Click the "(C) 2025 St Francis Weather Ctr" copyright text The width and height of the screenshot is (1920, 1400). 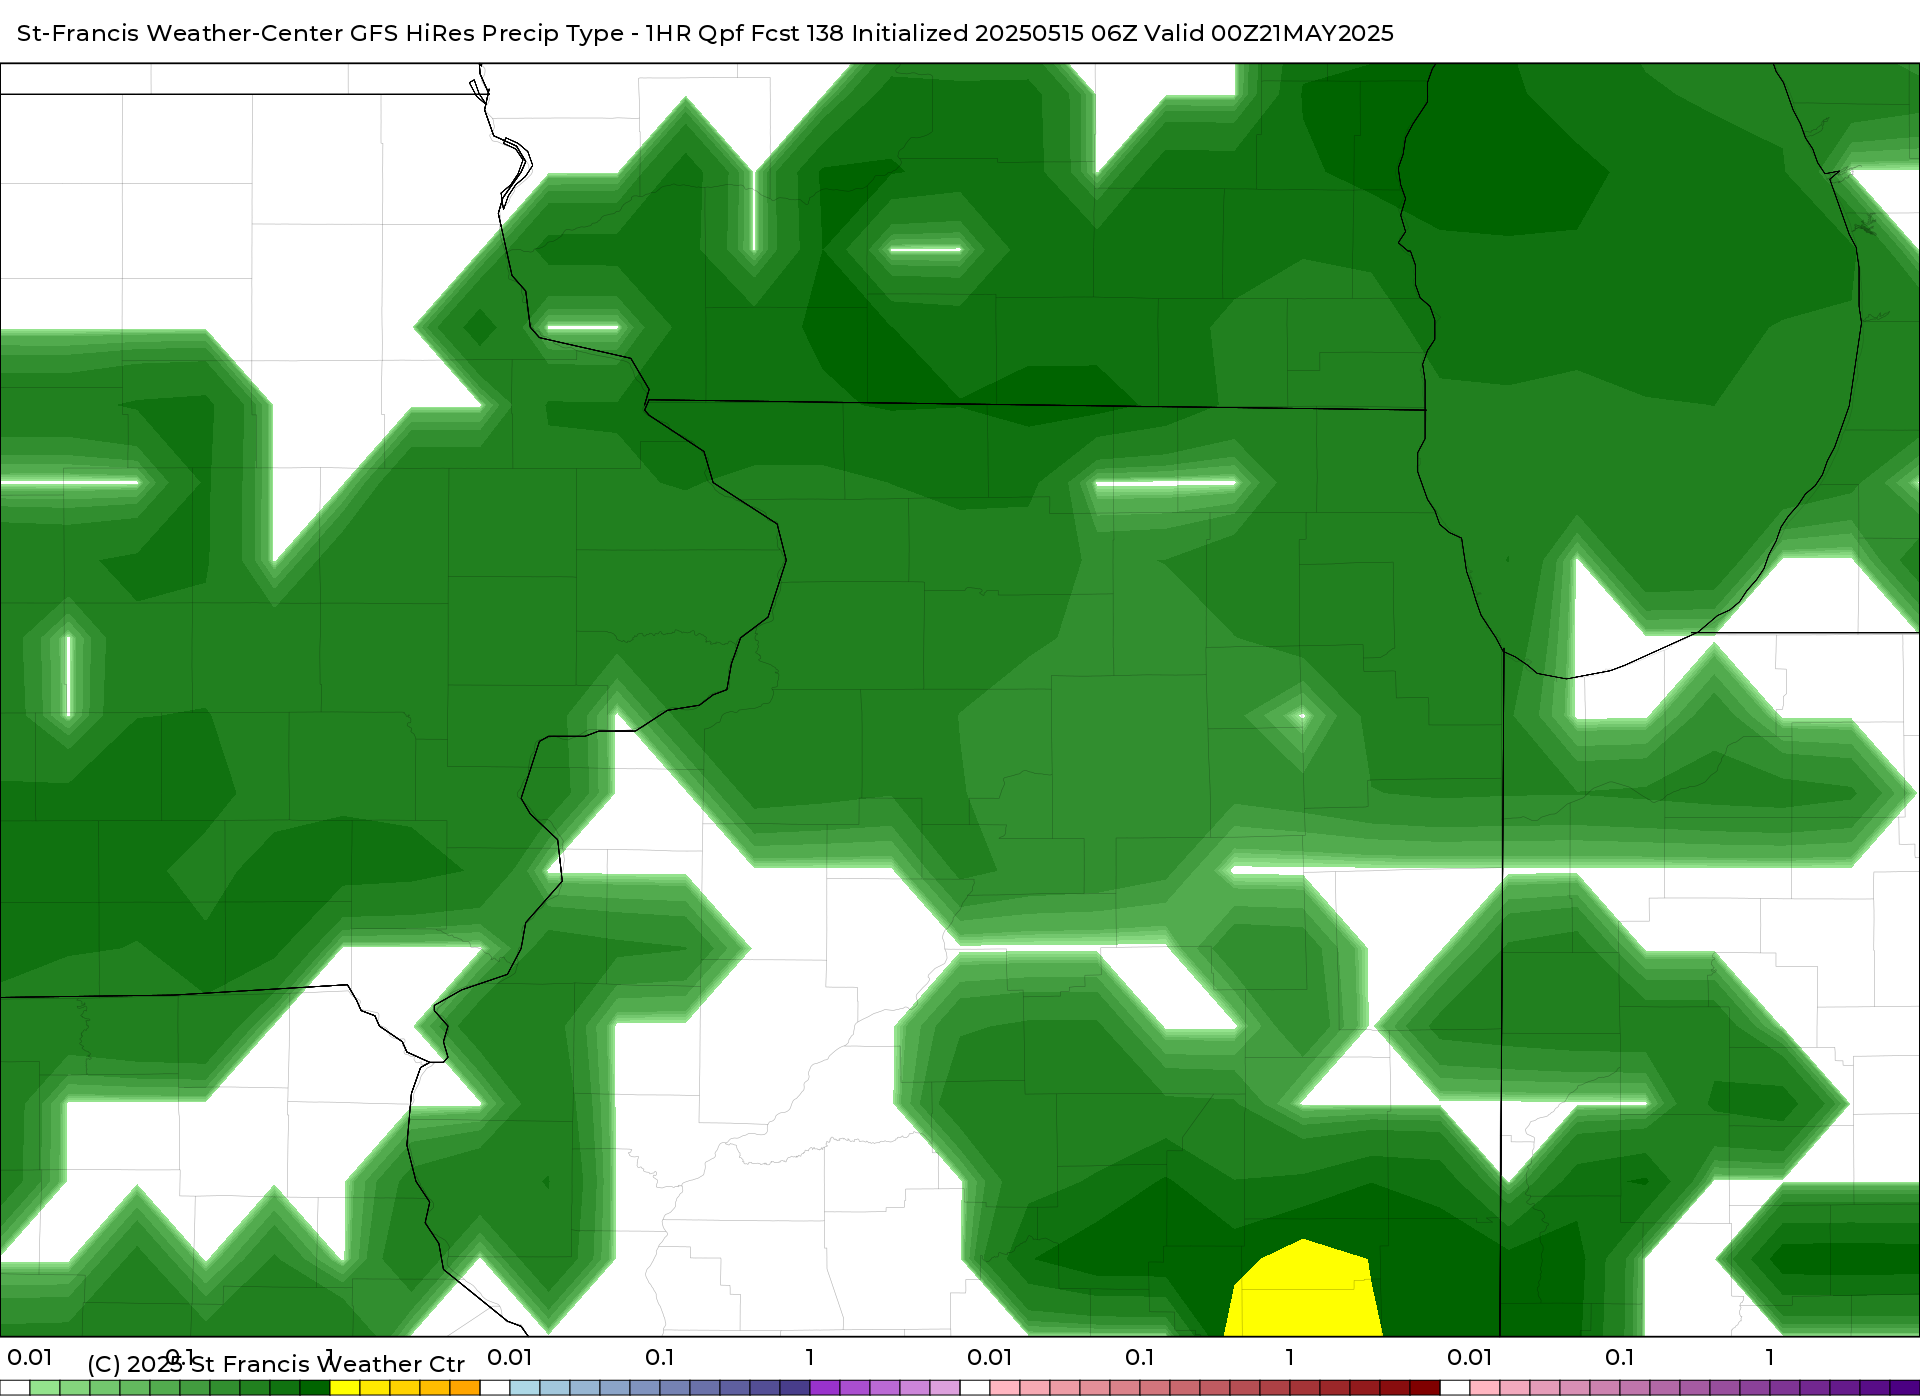coord(276,1364)
